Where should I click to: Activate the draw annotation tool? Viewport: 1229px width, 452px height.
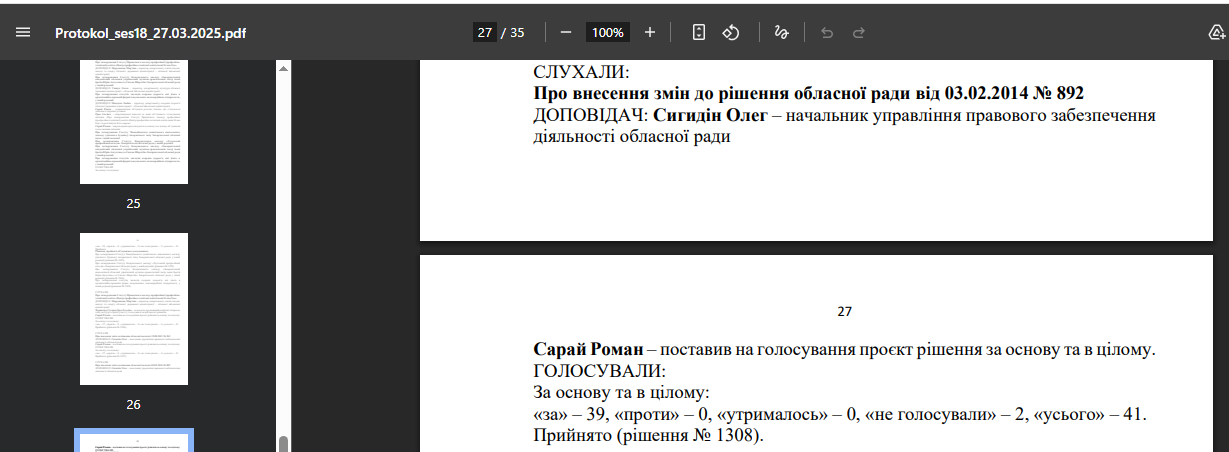pos(782,32)
